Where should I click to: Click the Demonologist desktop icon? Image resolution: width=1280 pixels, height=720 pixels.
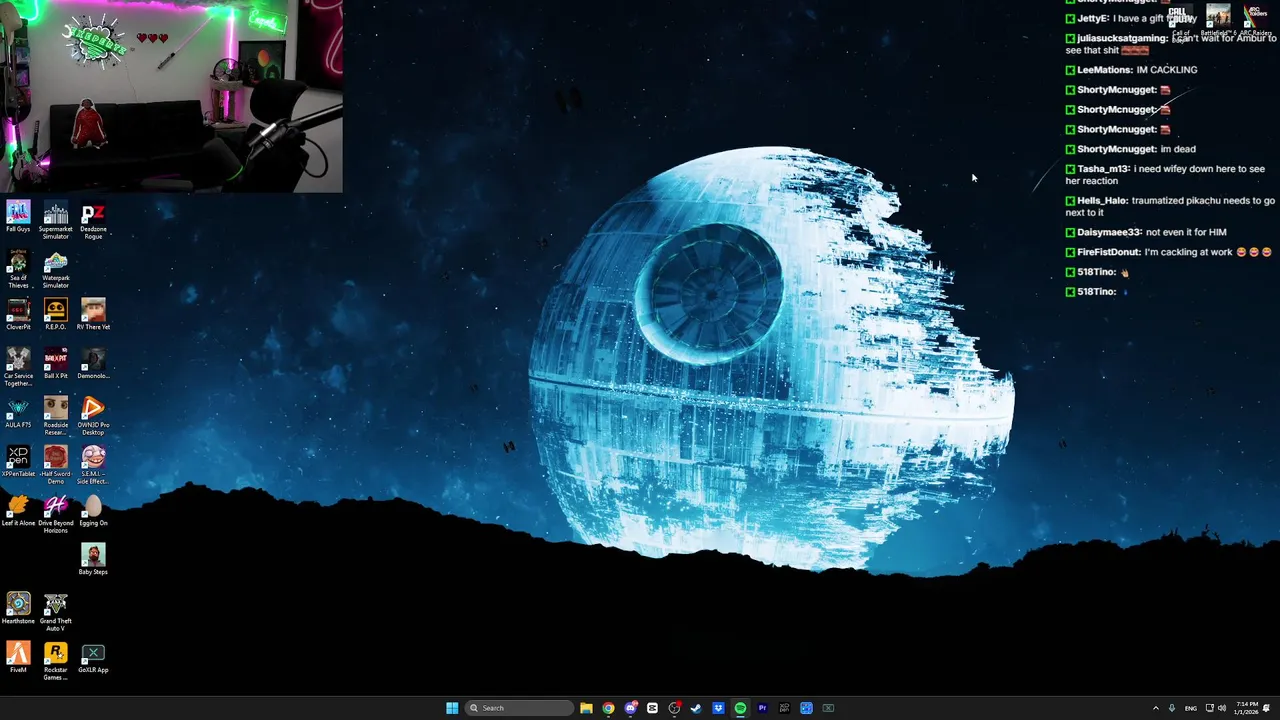coord(93,364)
